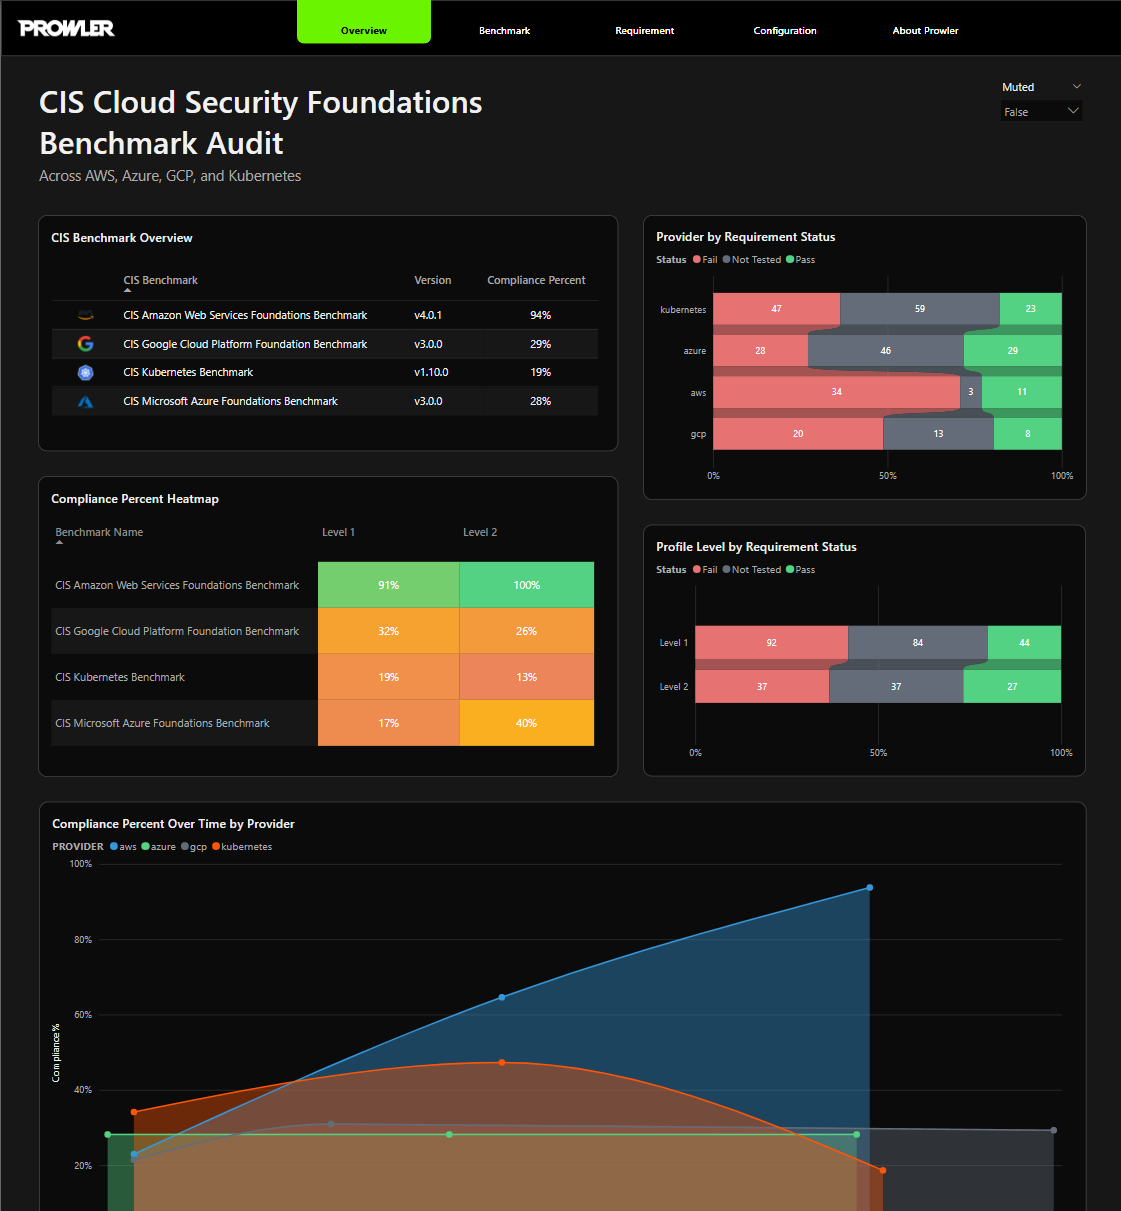Click the gcp legend in the over-time chart
The image size is (1121, 1211).
tap(194, 847)
